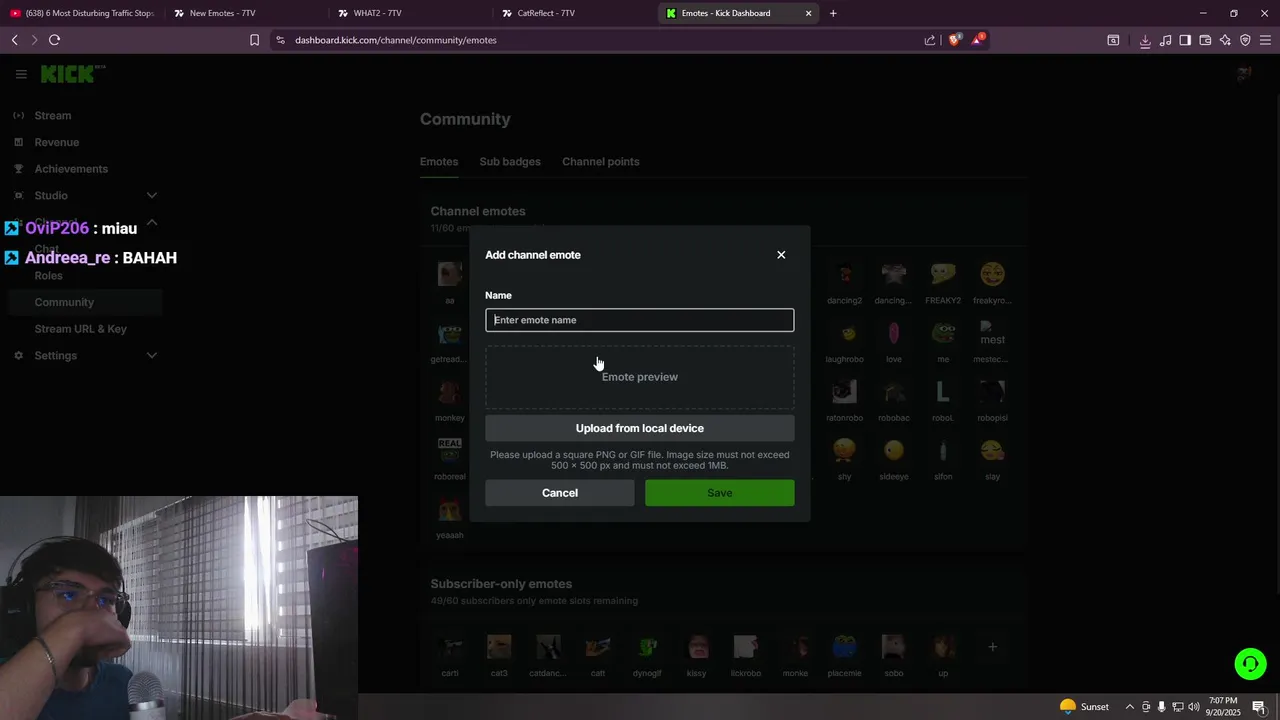1280x720 pixels.
Task: Toggle the browser sidebar panel icon
Action: 1185,40
